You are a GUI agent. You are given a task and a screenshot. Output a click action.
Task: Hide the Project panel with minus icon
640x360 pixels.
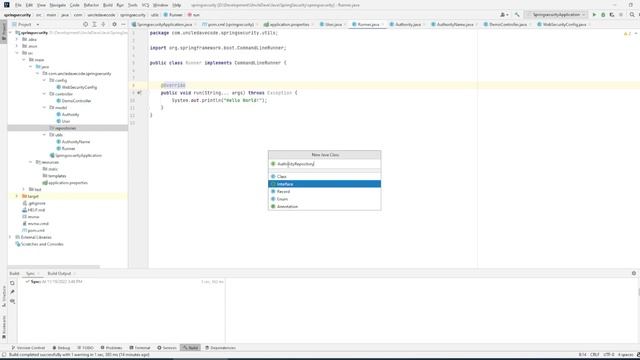point(123,24)
